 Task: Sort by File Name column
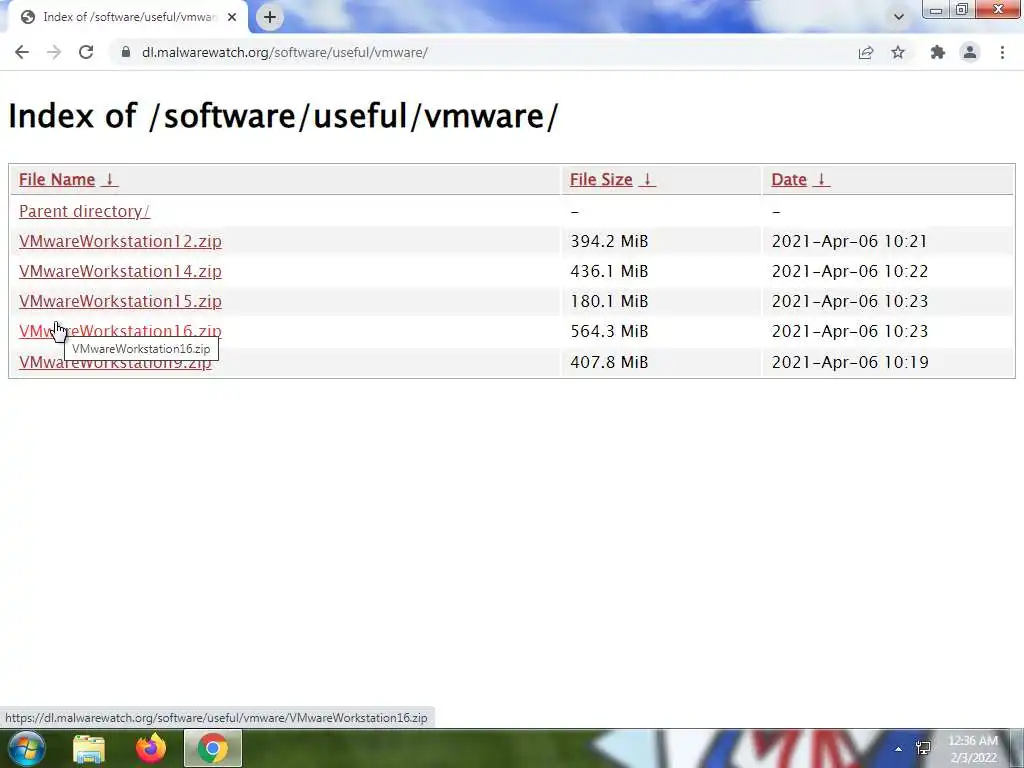(x=68, y=180)
